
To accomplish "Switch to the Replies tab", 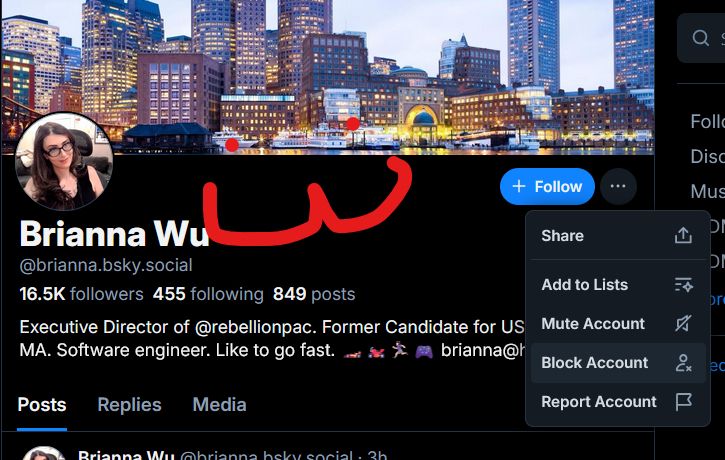I will click(129, 405).
